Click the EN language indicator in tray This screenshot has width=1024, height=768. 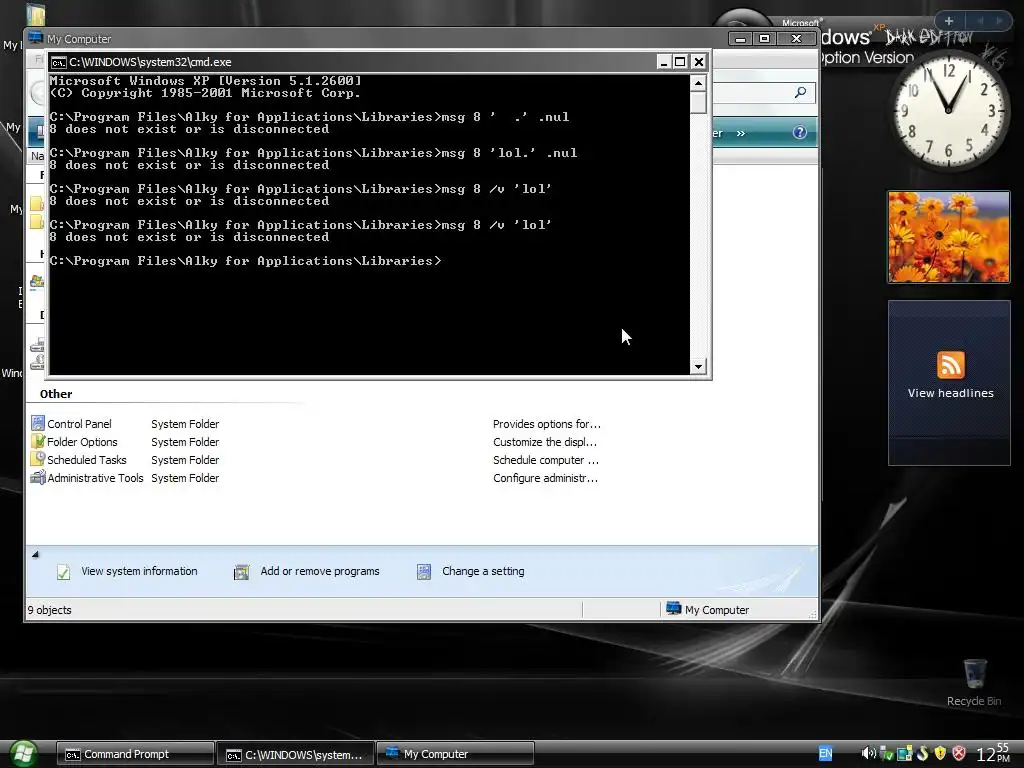coord(825,754)
